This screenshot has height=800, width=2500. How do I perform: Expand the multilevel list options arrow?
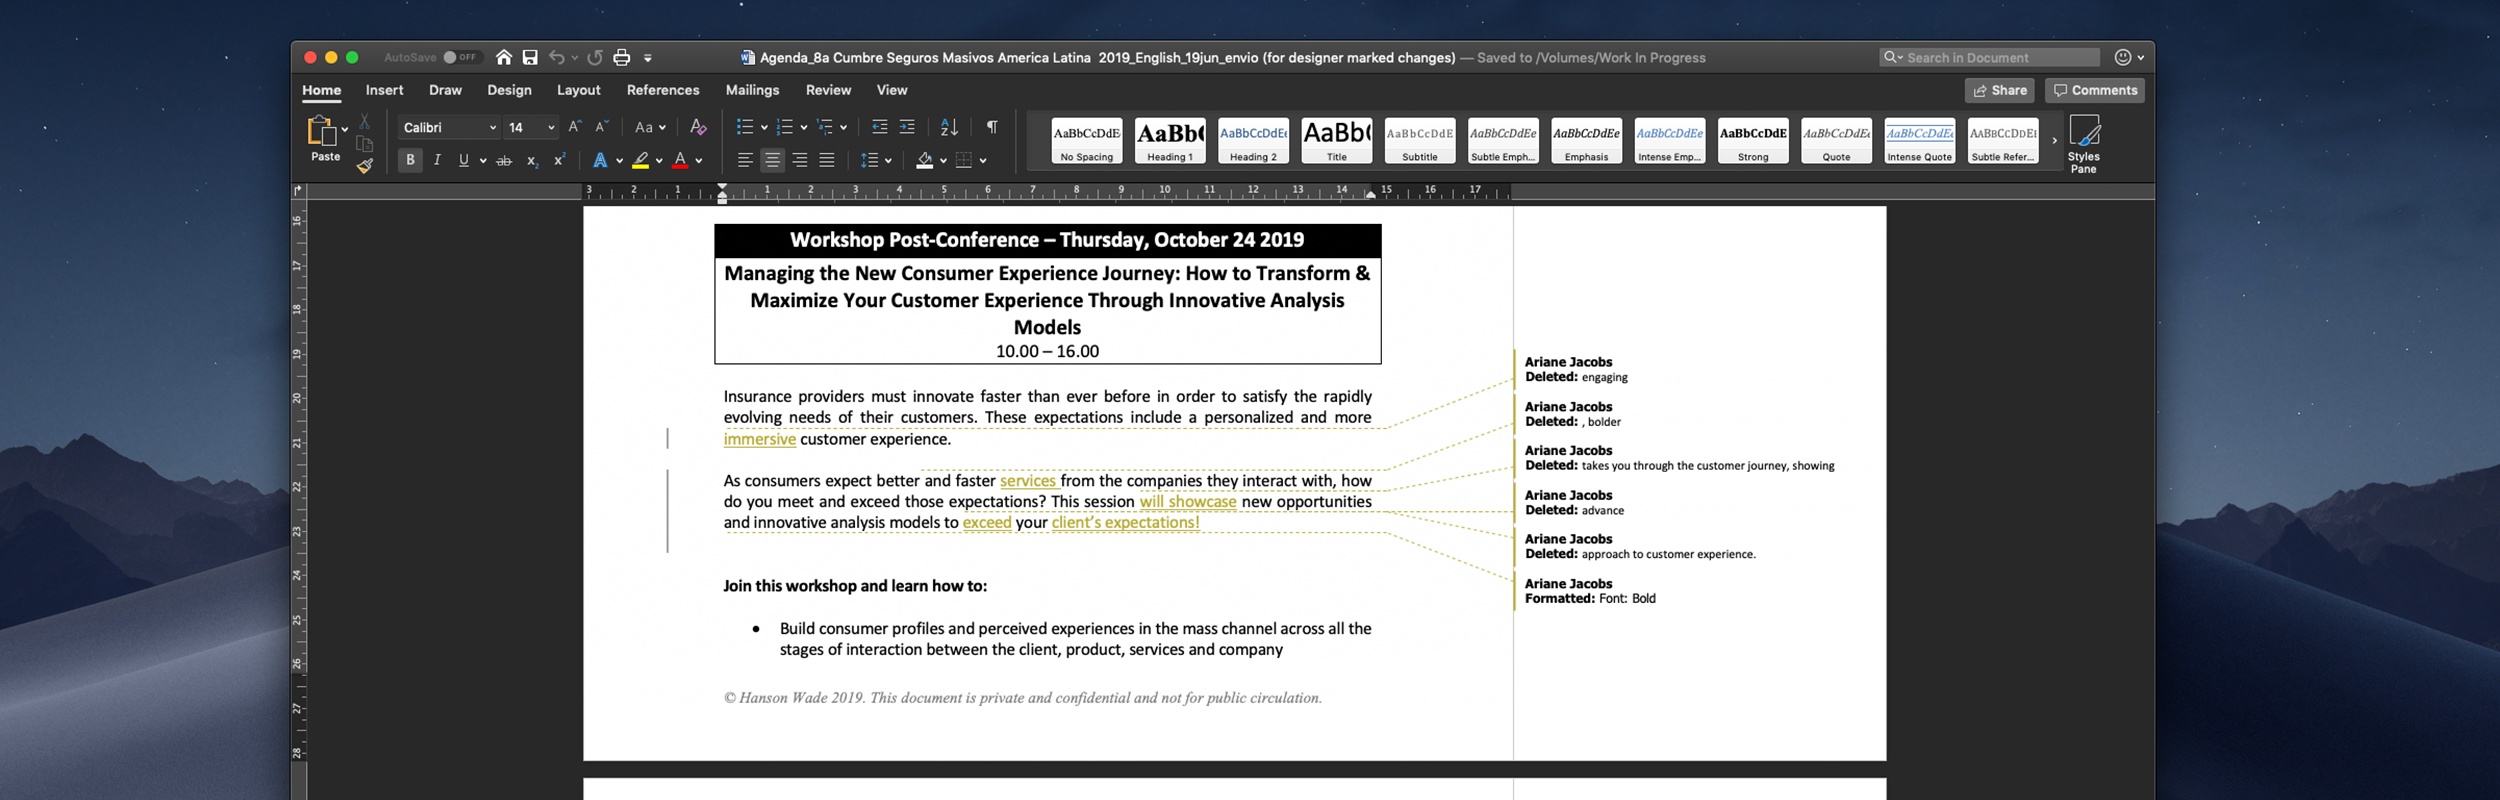(x=843, y=128)
